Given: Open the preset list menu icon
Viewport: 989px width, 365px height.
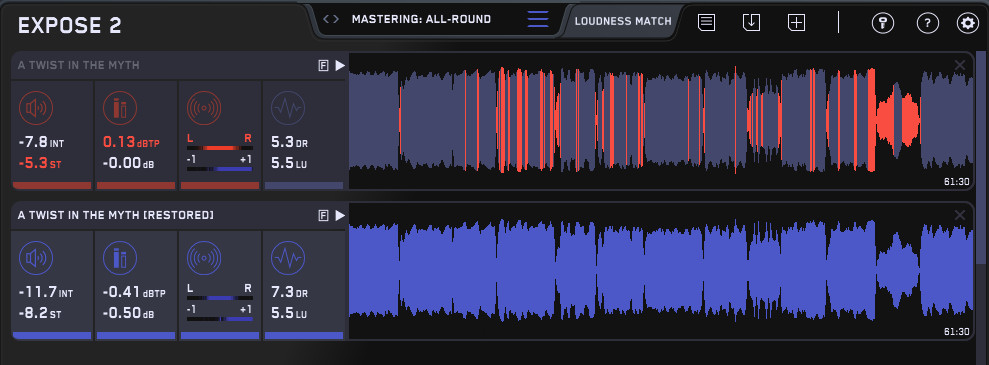Looking at the screenshot, I should pyautogui.click(x=538, y=20).
